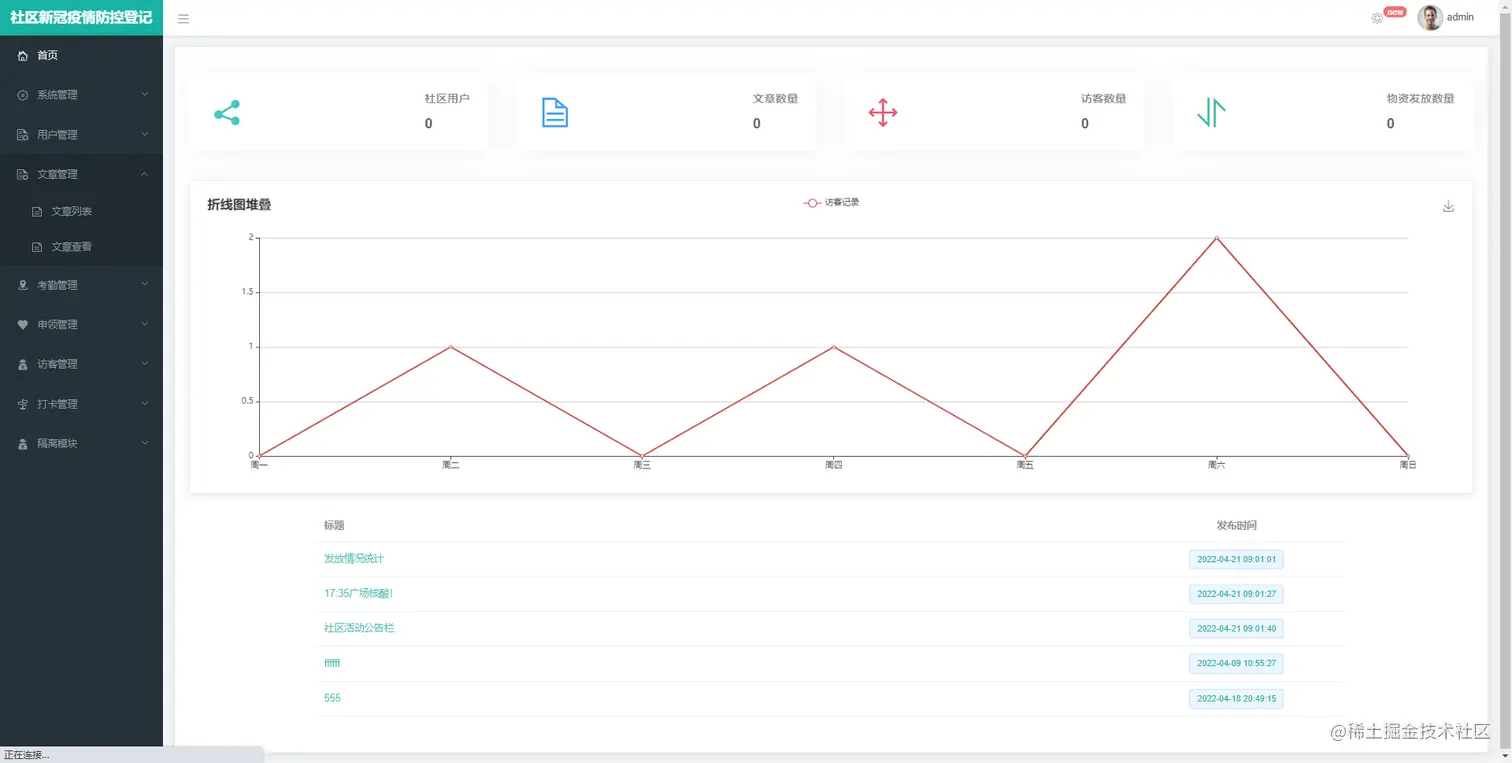The height and width of the screenshot is (763, 1512).
Task: Click the 周六 peak data point
Action: [1216, 238]
